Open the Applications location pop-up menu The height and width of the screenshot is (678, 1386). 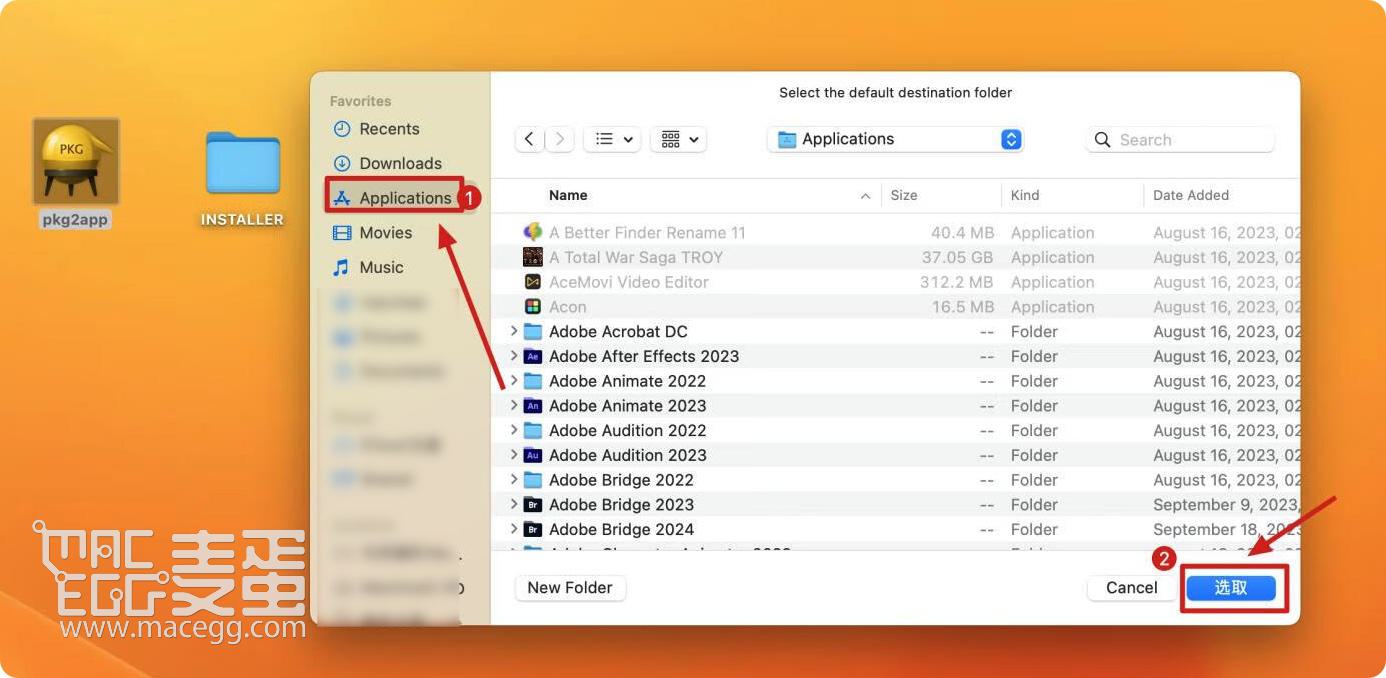(896, 139)
